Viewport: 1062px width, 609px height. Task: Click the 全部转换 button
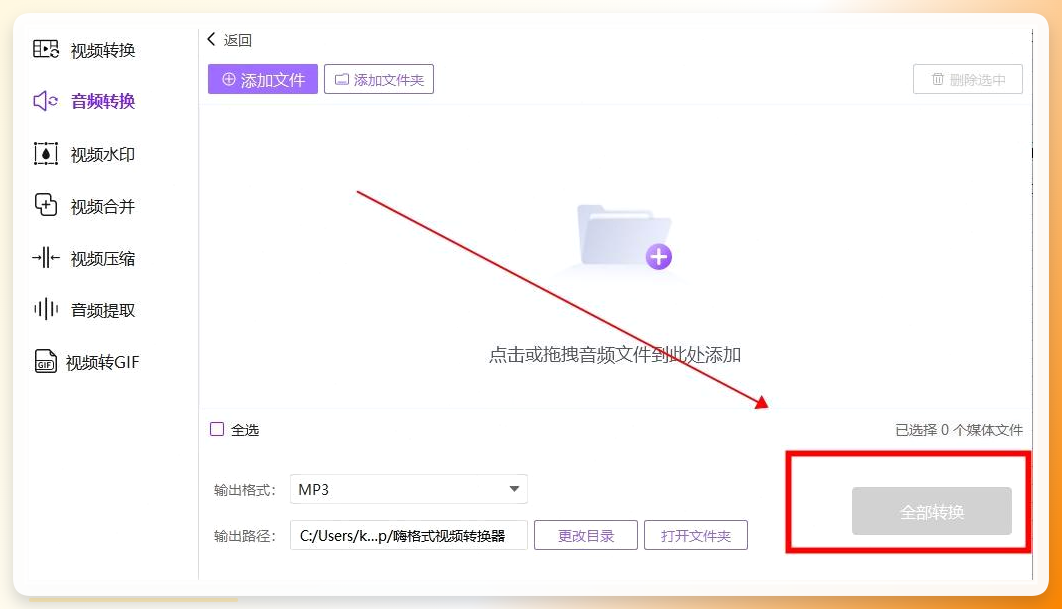pyautogui.click(x=931, y=511)
